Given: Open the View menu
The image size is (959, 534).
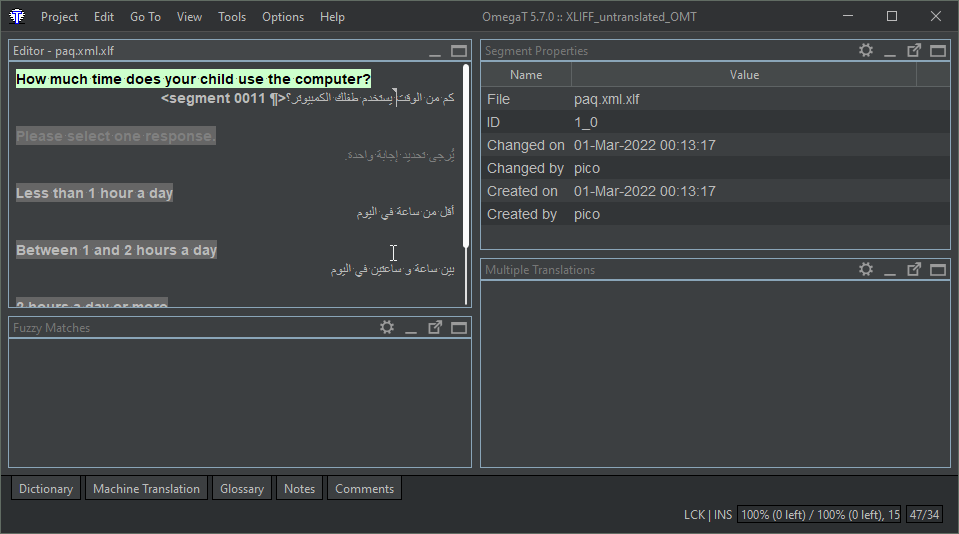Looking at the screenshot, I should (190, 17).
